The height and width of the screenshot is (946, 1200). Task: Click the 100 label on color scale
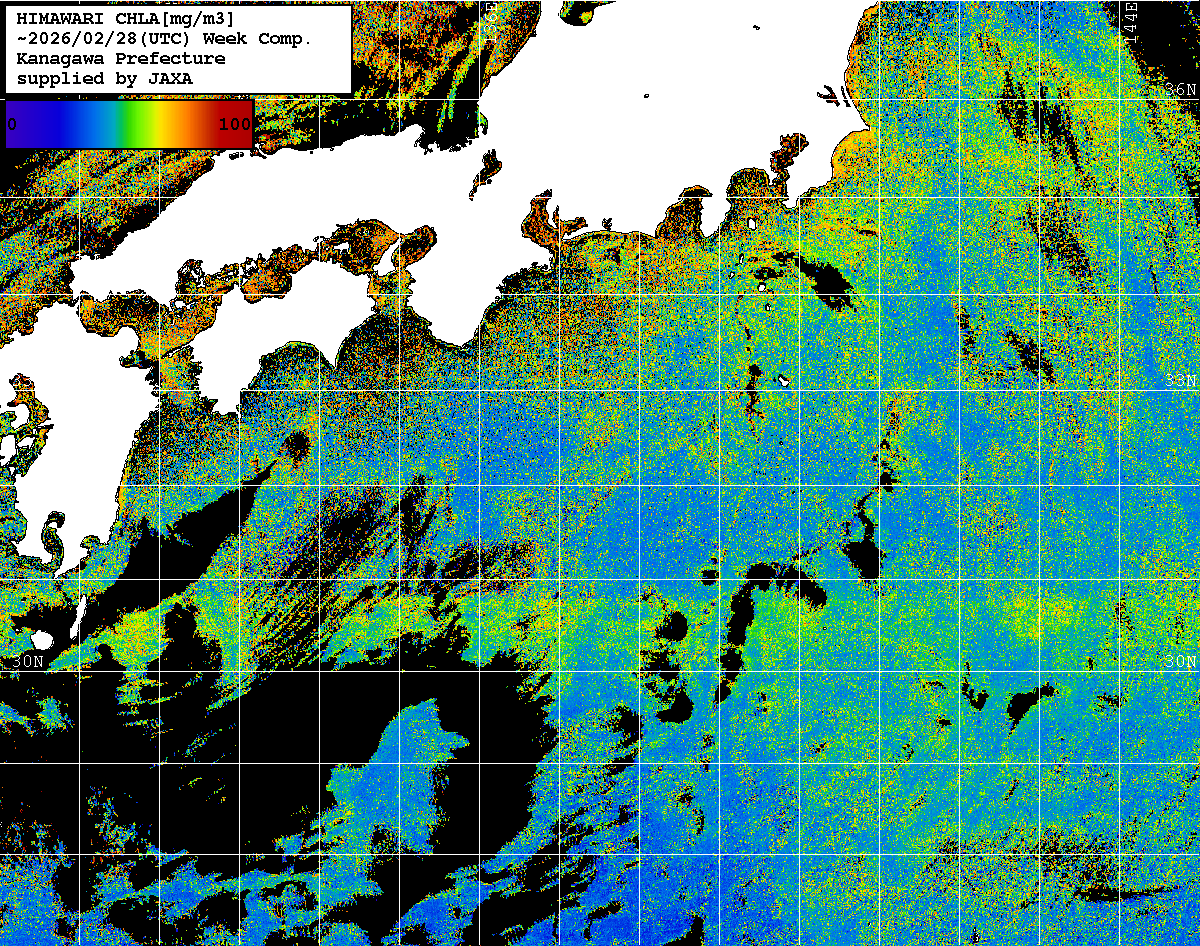(x=235, y=124)
